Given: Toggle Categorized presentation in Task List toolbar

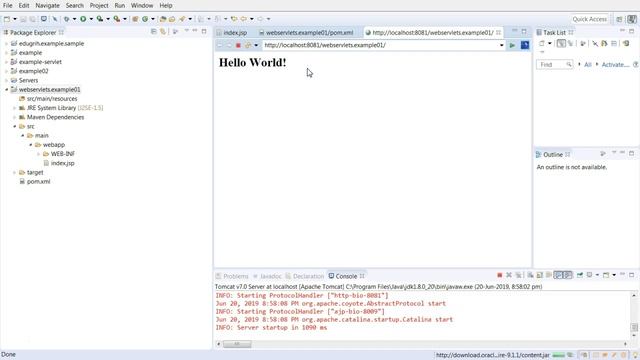Looking at the screenshot, I should tap(562, 43).
